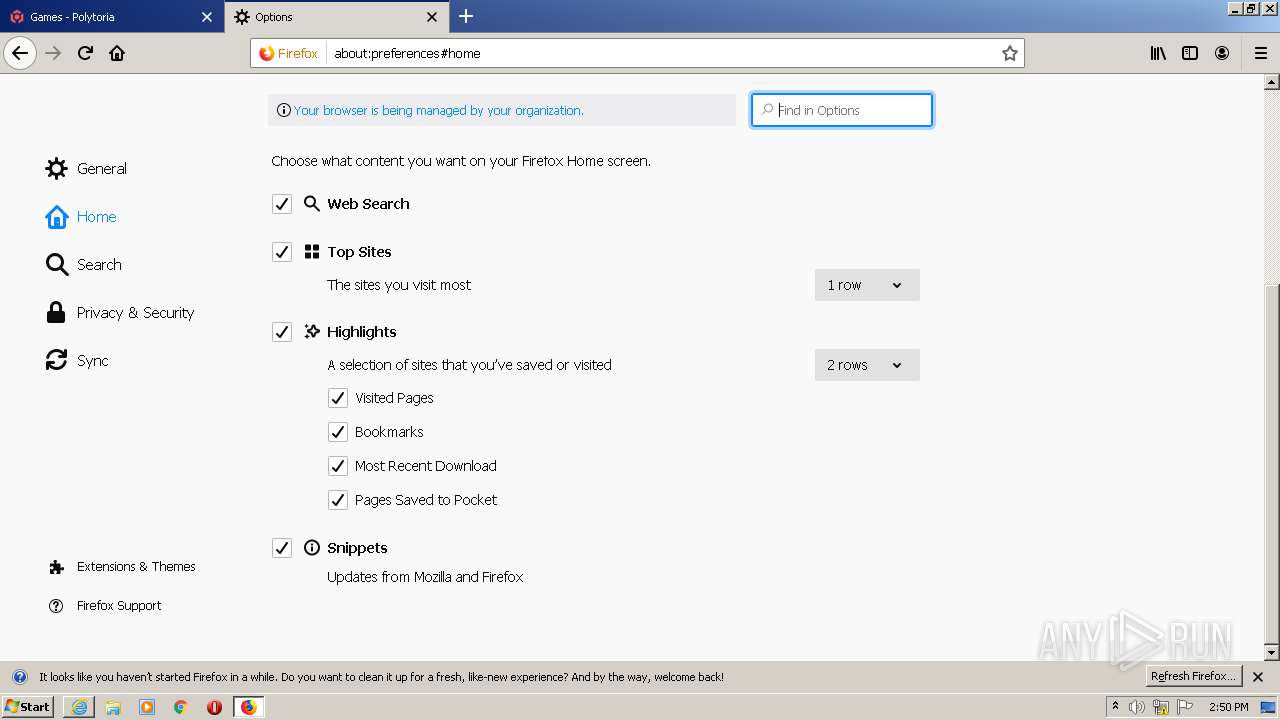Open Internet Explorer from taskbar
The height and width of the screenshot is (720, 1280).
[79, 707]
